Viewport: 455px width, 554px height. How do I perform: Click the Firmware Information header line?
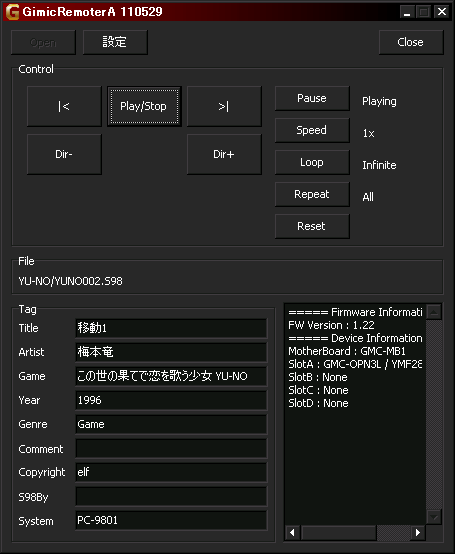pyautogui.click(x=355, y=312)
